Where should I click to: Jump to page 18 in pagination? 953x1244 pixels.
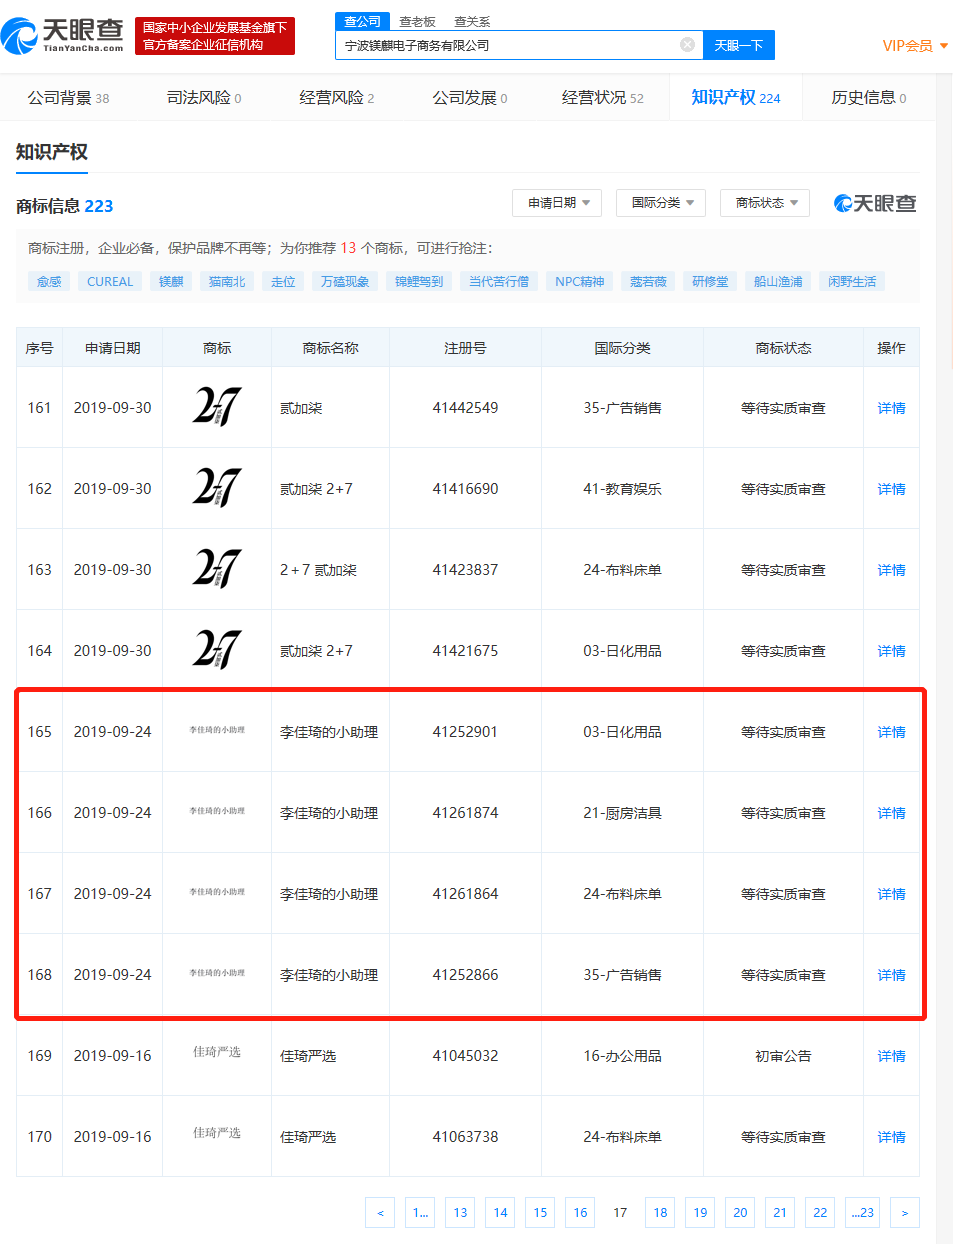[660, 1213]
